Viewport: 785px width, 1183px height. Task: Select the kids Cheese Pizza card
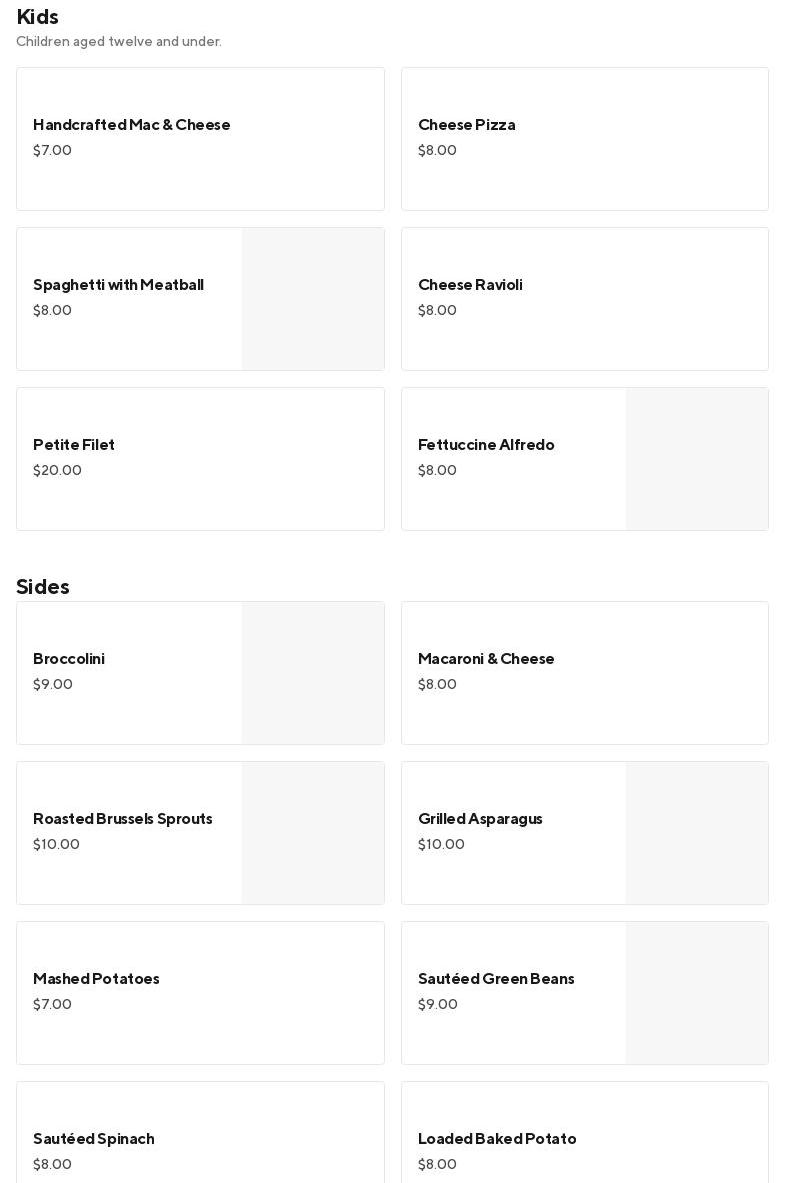tap(585, 139)
